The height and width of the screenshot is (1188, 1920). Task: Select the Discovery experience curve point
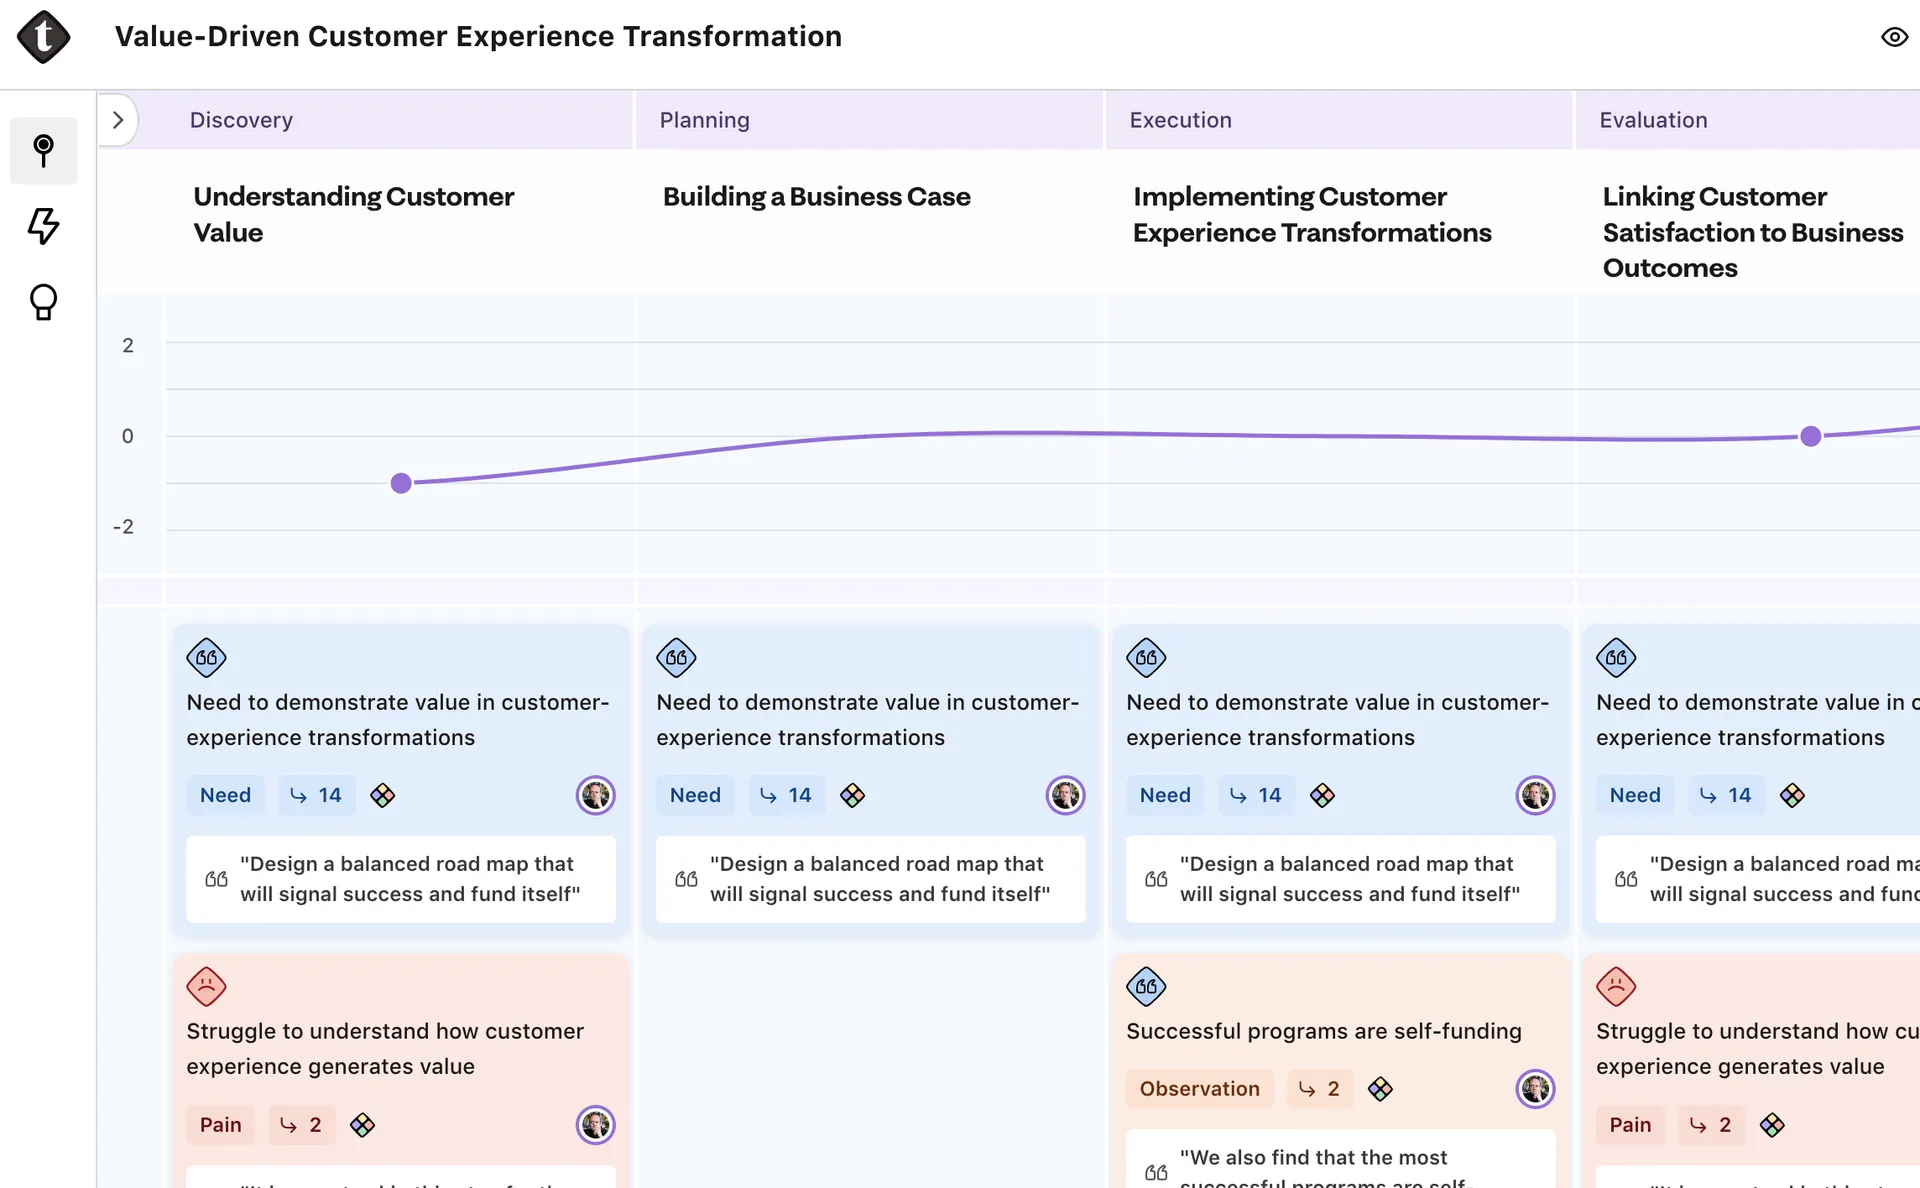401,484
